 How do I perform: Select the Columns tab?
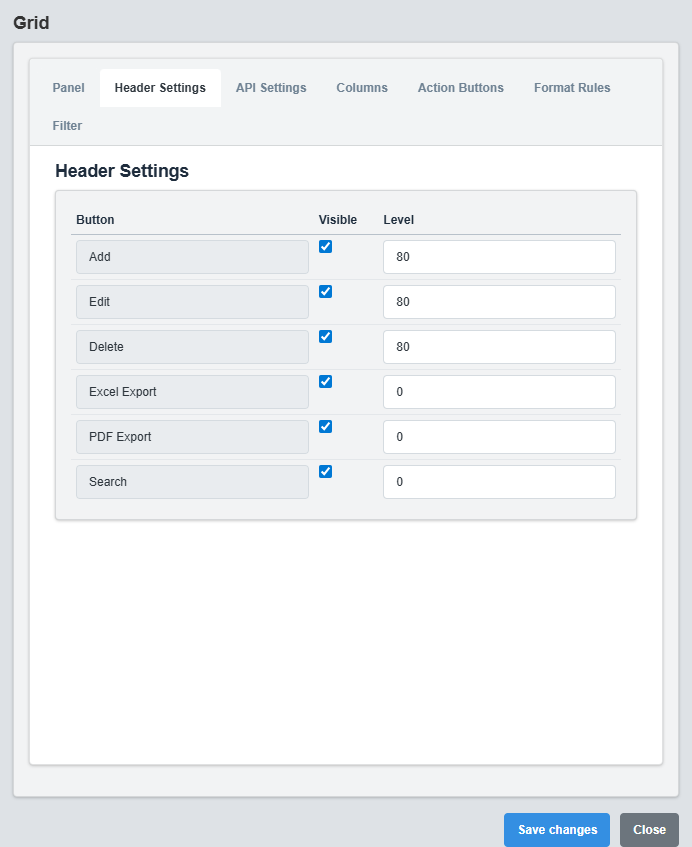pyautogui.click(x=362, y=88)
